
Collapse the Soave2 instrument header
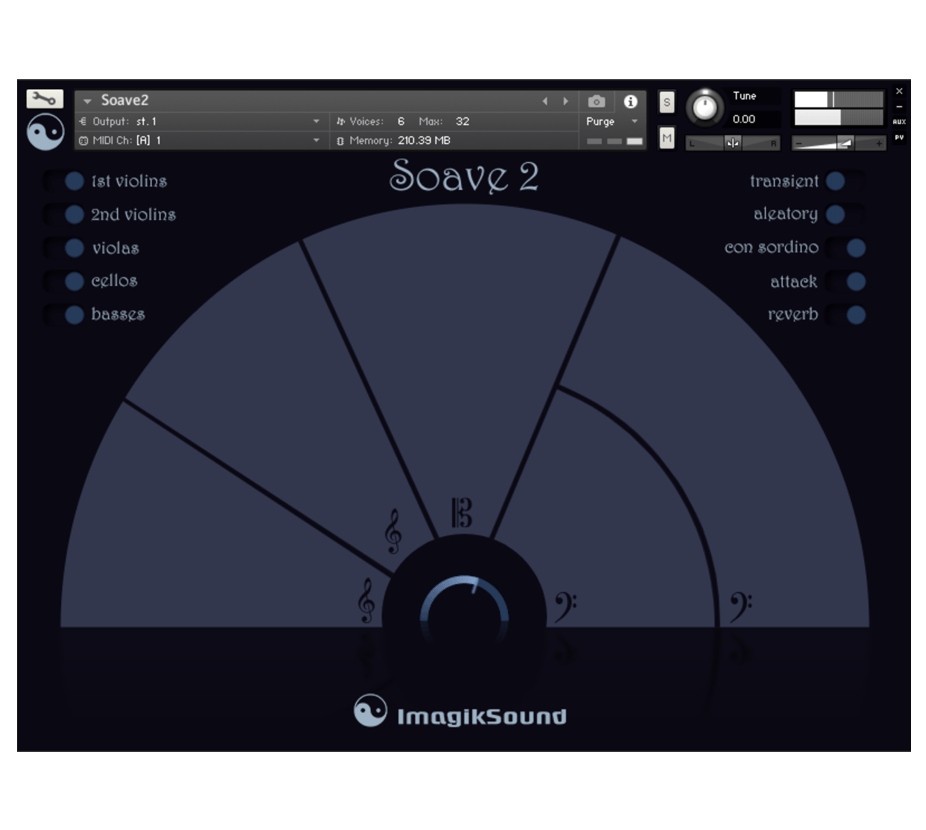pyautogui.click(x=85, y=100)
